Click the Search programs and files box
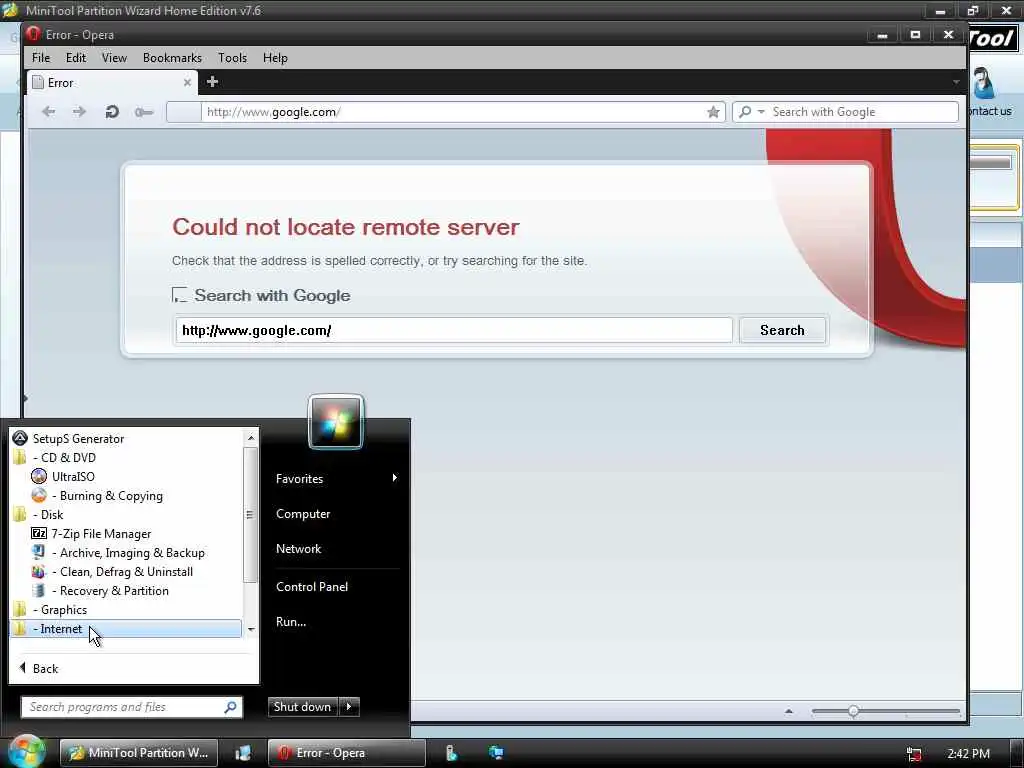 tap(131, 707)
